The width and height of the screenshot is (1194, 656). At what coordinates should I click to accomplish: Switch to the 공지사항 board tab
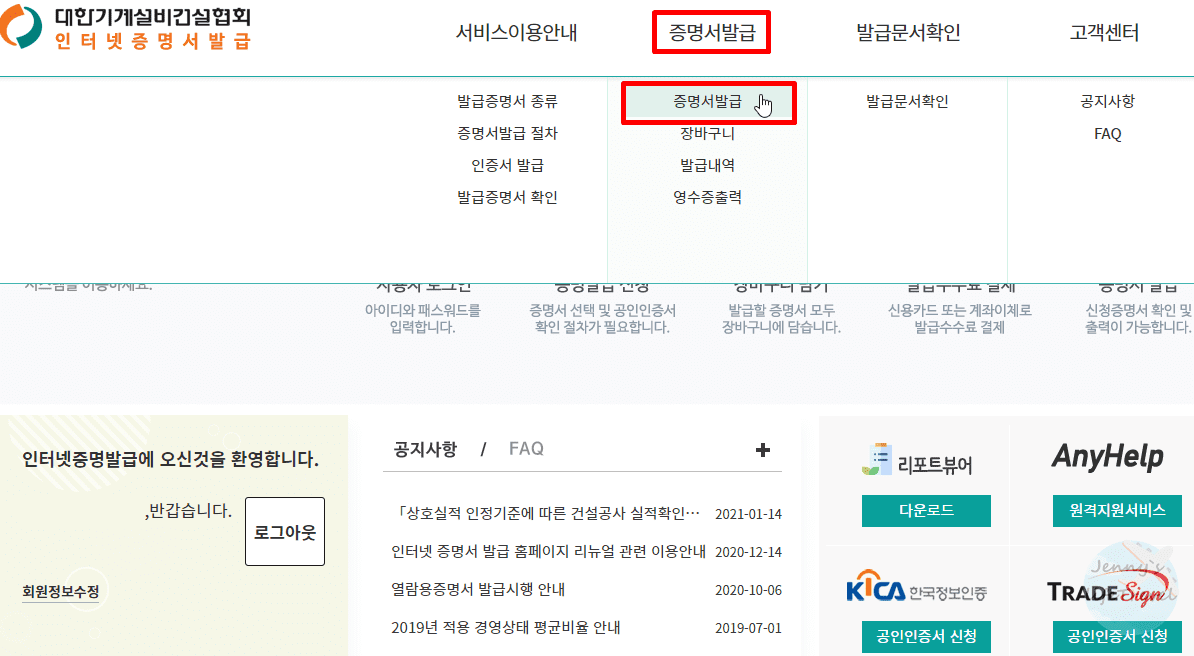425,449
